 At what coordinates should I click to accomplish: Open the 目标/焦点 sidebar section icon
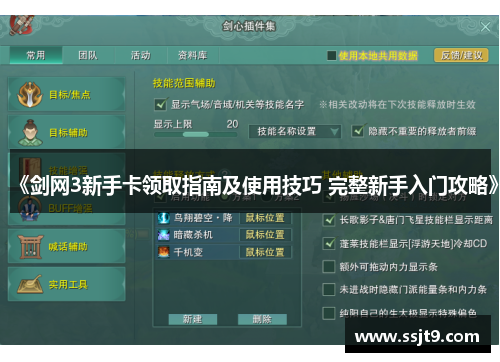point(30,95)
